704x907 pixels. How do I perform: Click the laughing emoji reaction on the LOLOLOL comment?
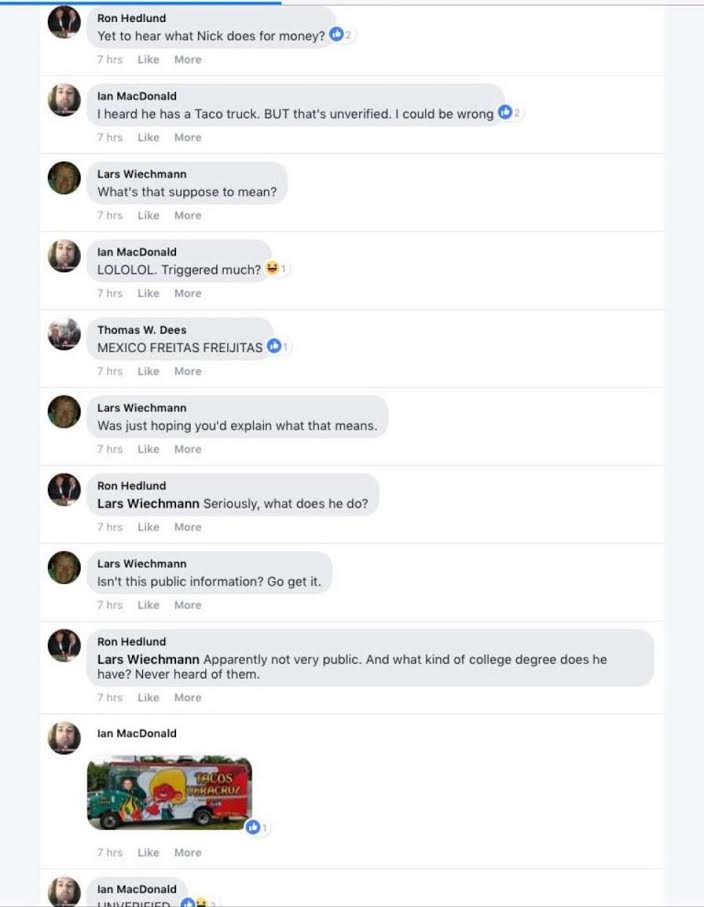click(271, 269)
